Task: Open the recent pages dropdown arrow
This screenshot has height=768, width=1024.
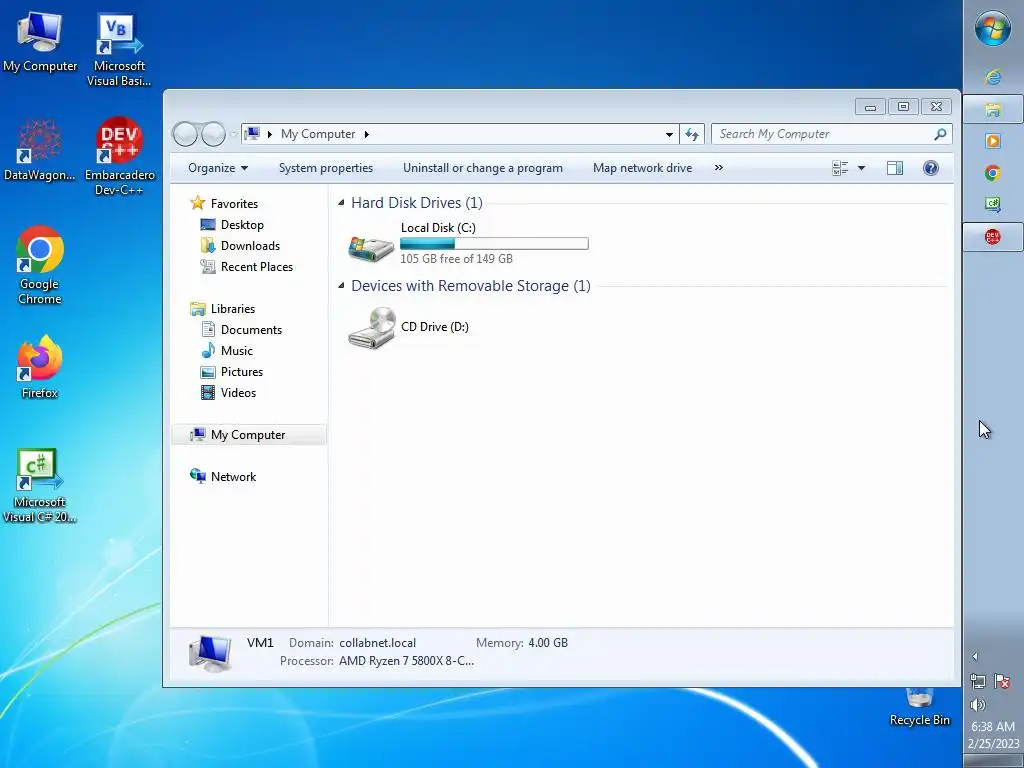Action: [234, 135]
